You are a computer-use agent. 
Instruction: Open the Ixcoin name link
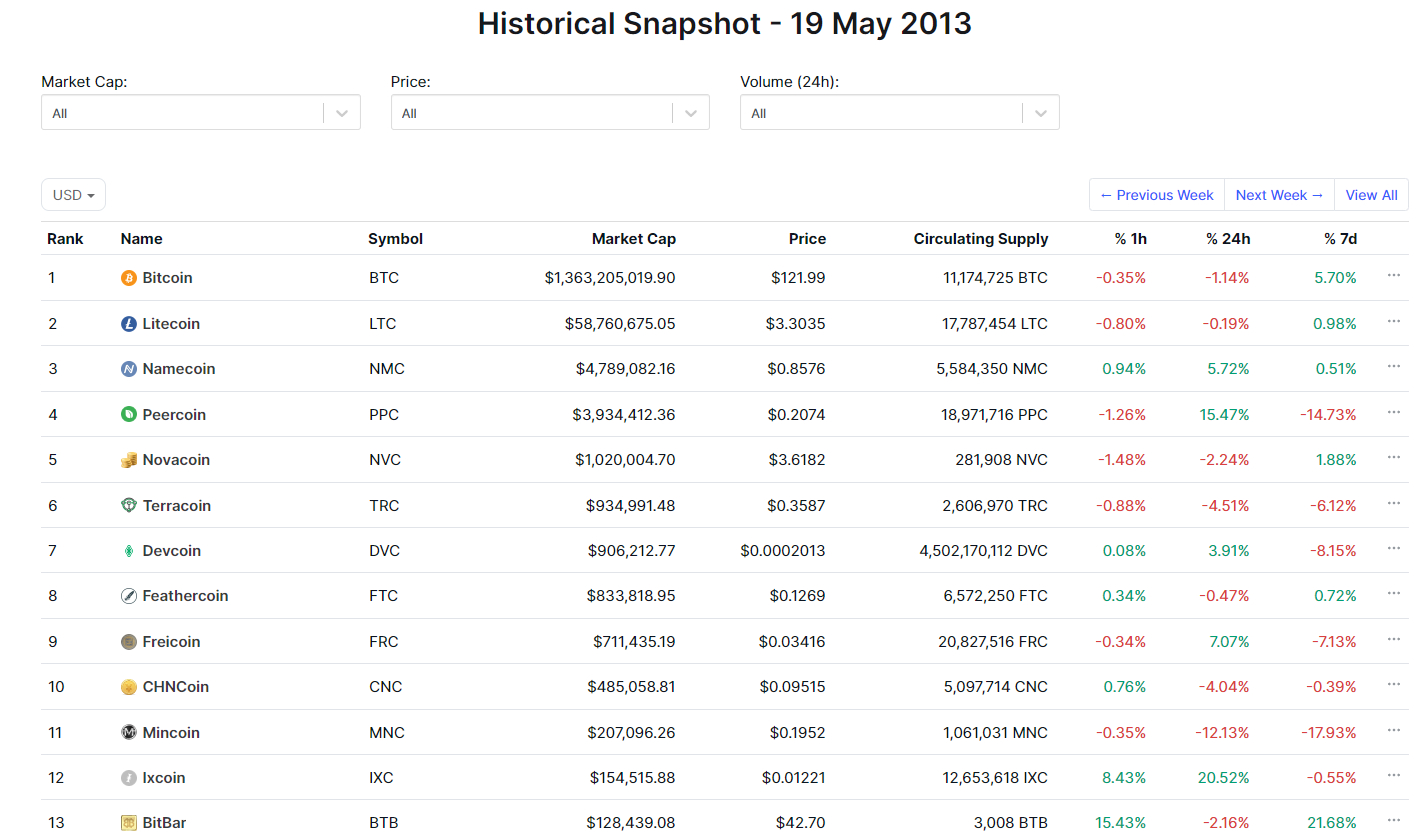pyautogui.click(x=164, y=778)
